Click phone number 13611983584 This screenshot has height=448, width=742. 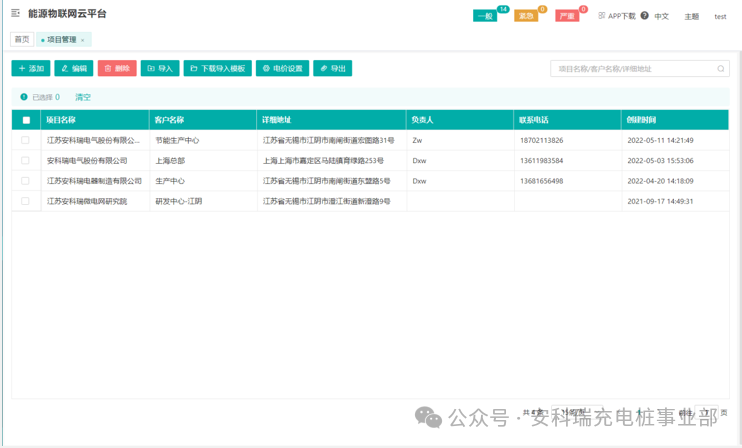[541, 160]
